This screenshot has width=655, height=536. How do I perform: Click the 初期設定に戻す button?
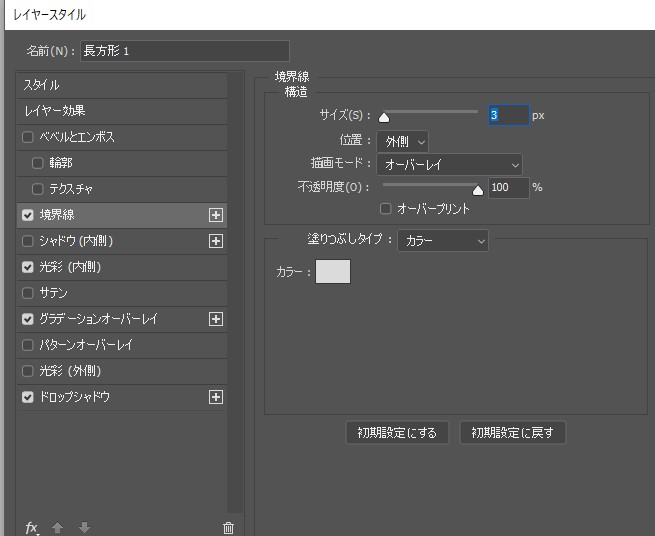(x=512, y=433)
